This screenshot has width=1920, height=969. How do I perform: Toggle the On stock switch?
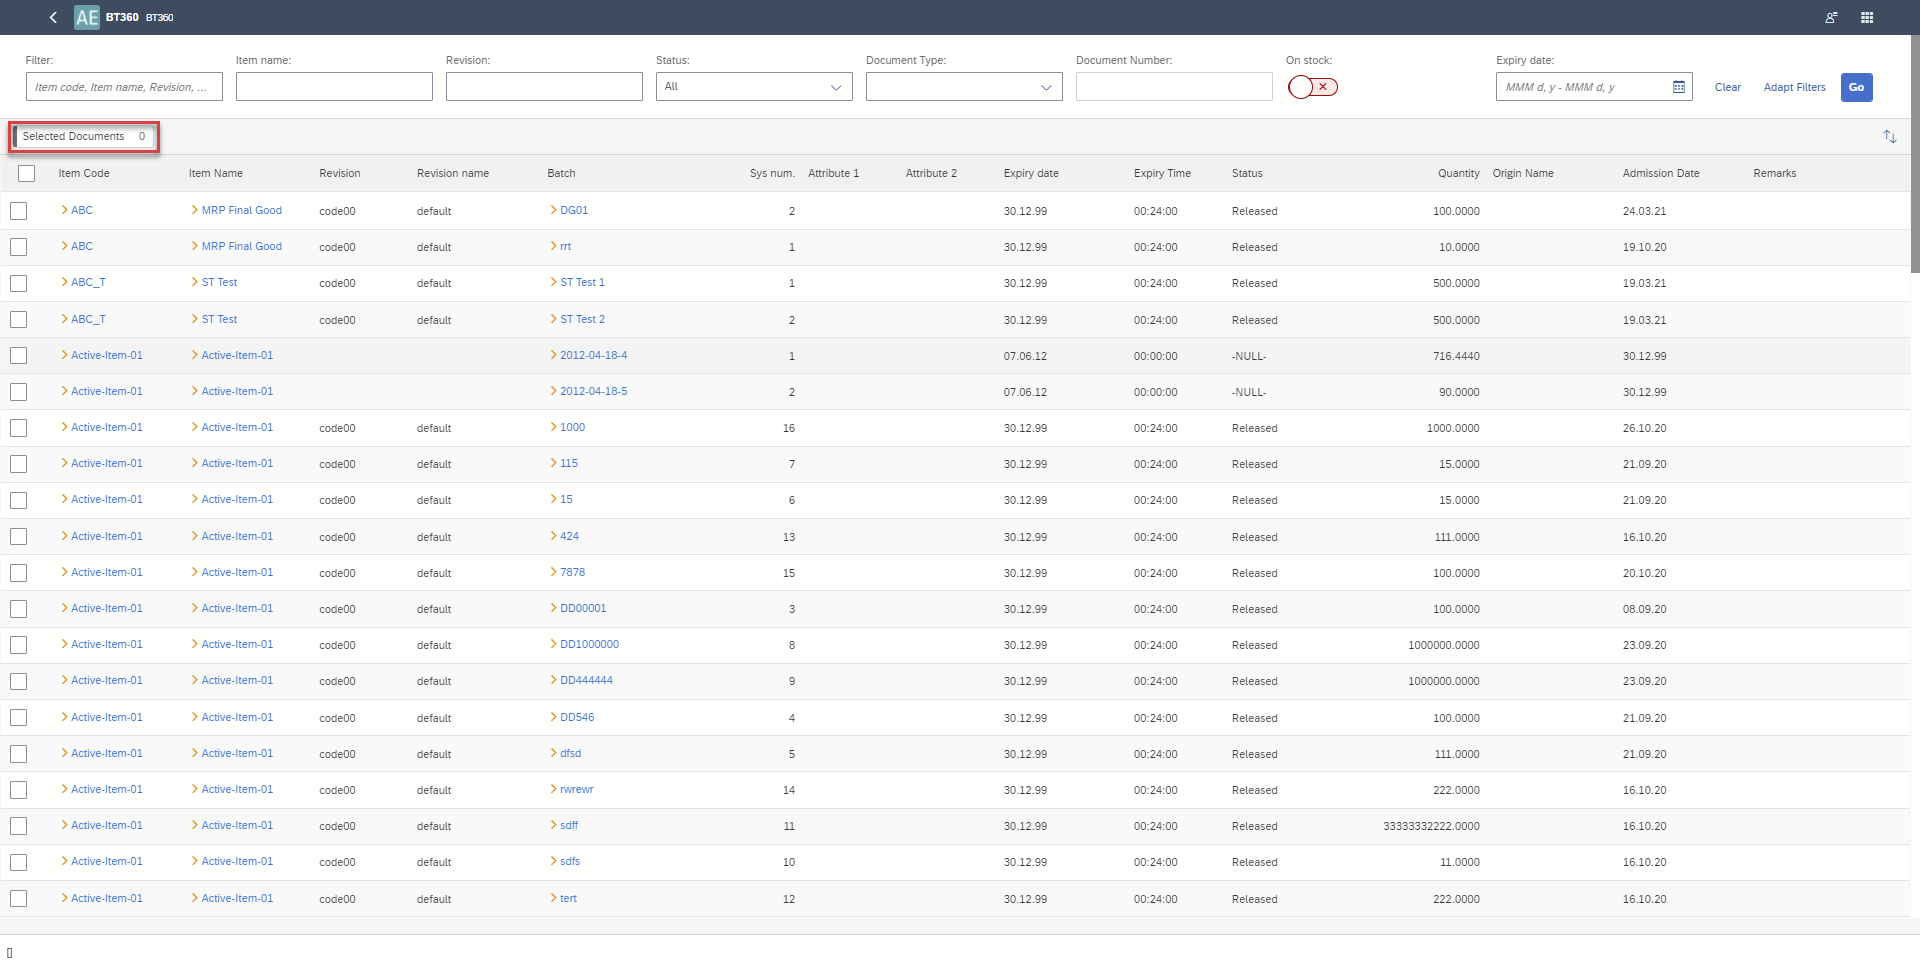click(x=1312, y=87)
